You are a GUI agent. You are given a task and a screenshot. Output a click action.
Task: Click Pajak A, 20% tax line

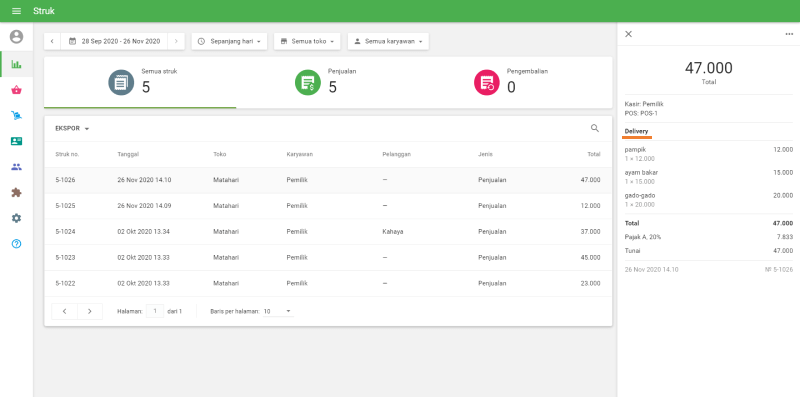tap(709, 237)
